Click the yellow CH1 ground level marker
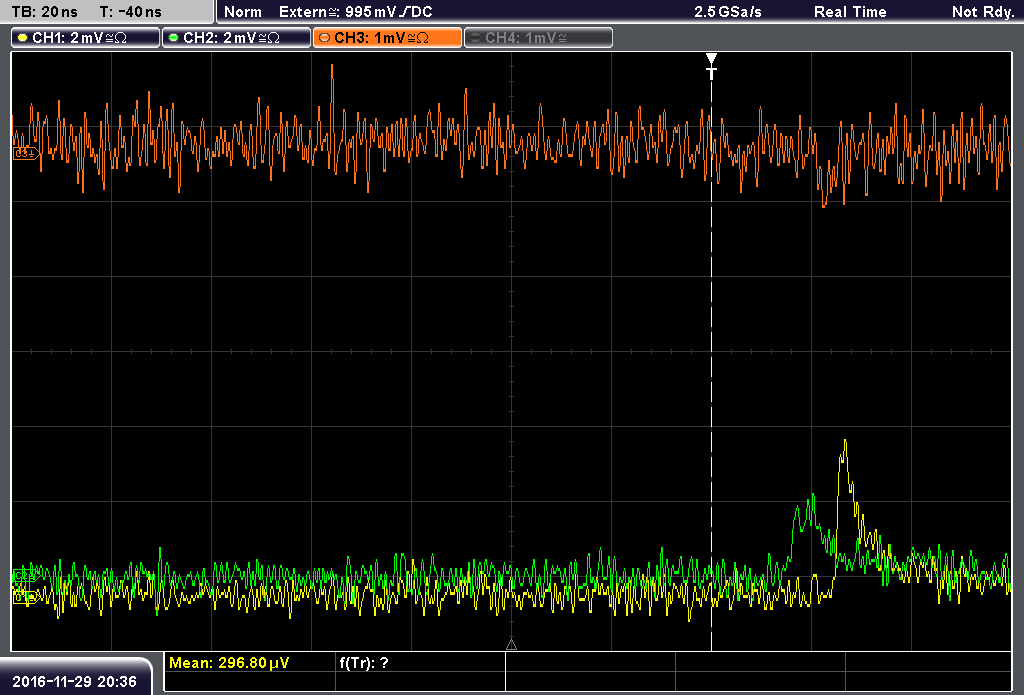Viewport: 1024px width, 695px height. point(26,597)
